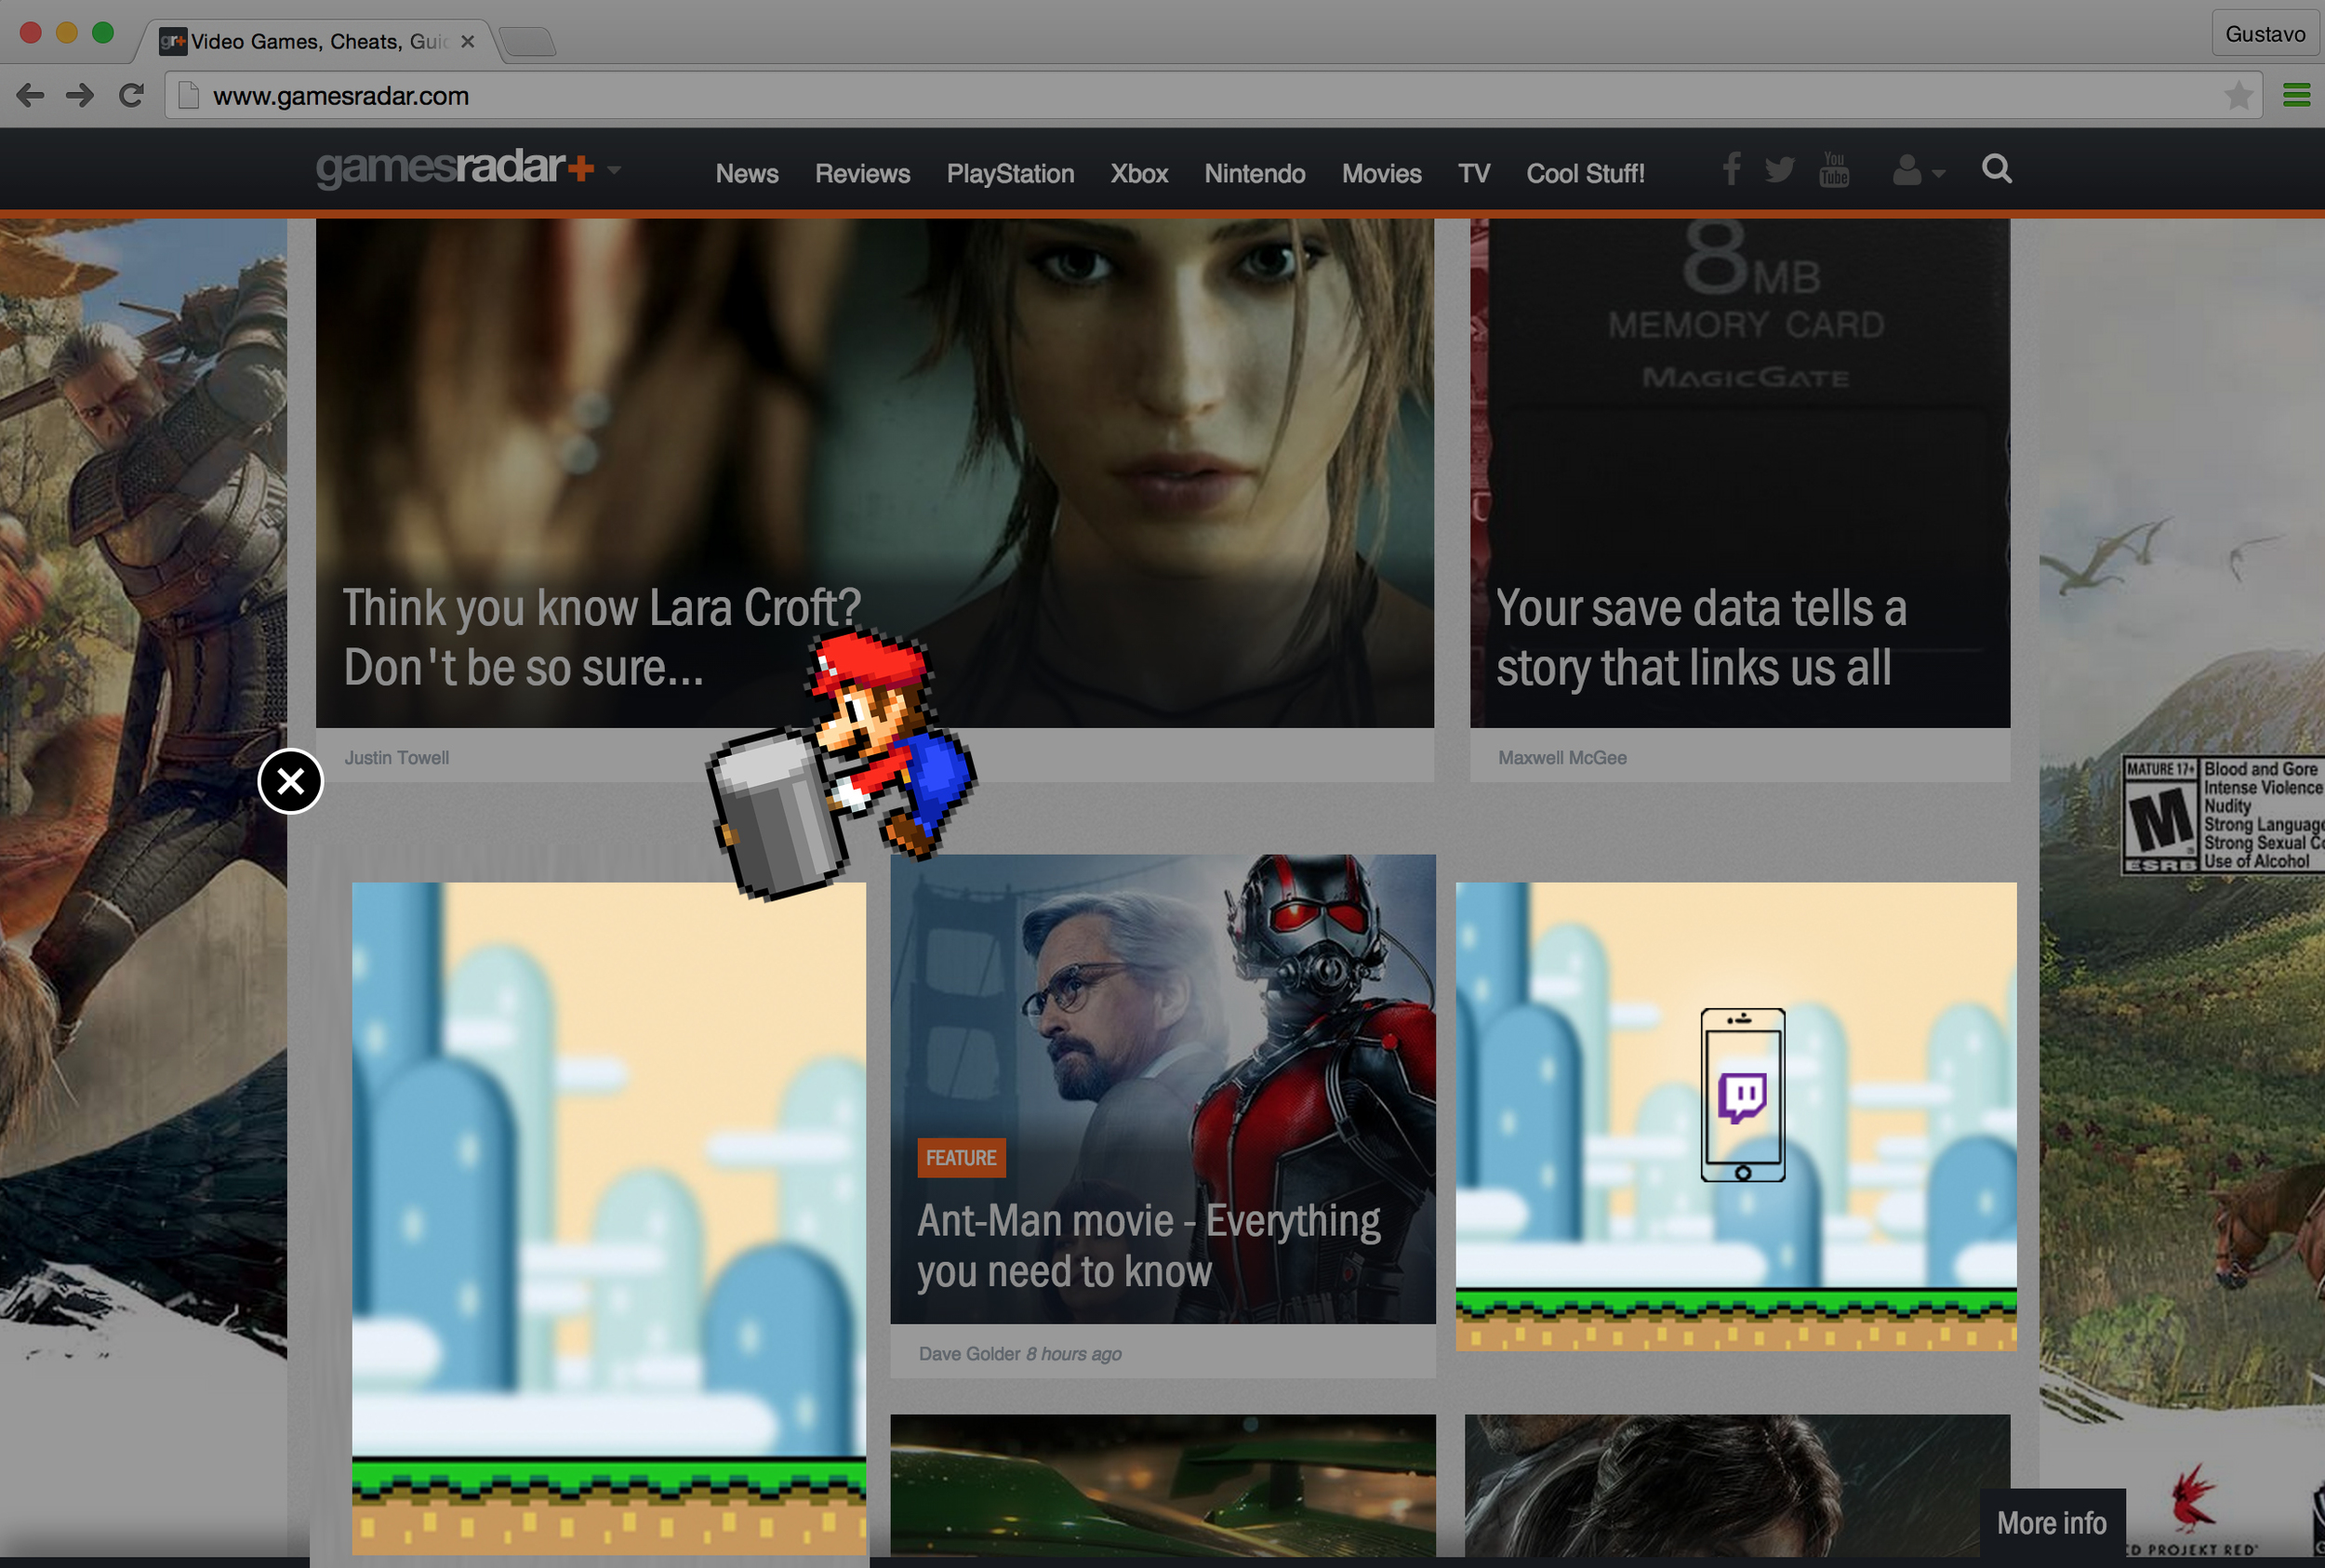Open the Reviews menu
The height and width of the screenshot is (1568, 2325).
click(862, 174)
